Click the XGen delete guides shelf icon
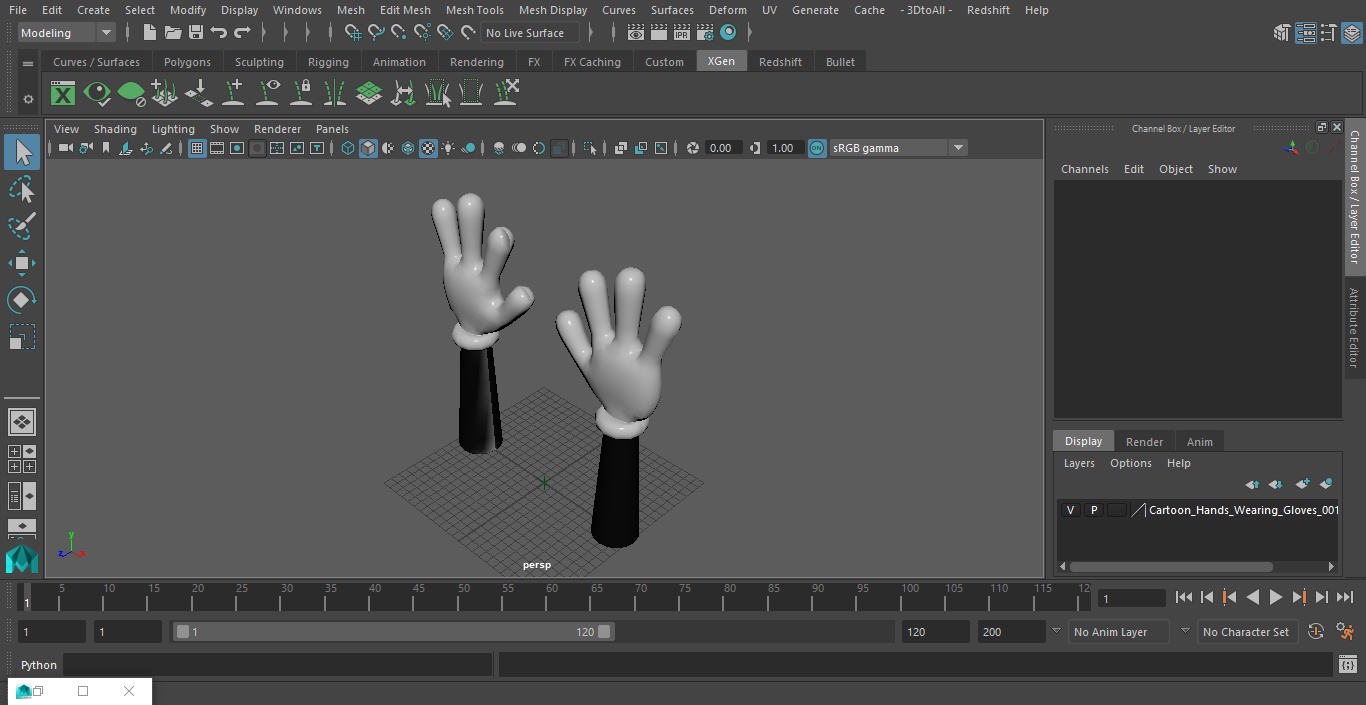The image size is (1366, 705). click(x=505, y=94)
